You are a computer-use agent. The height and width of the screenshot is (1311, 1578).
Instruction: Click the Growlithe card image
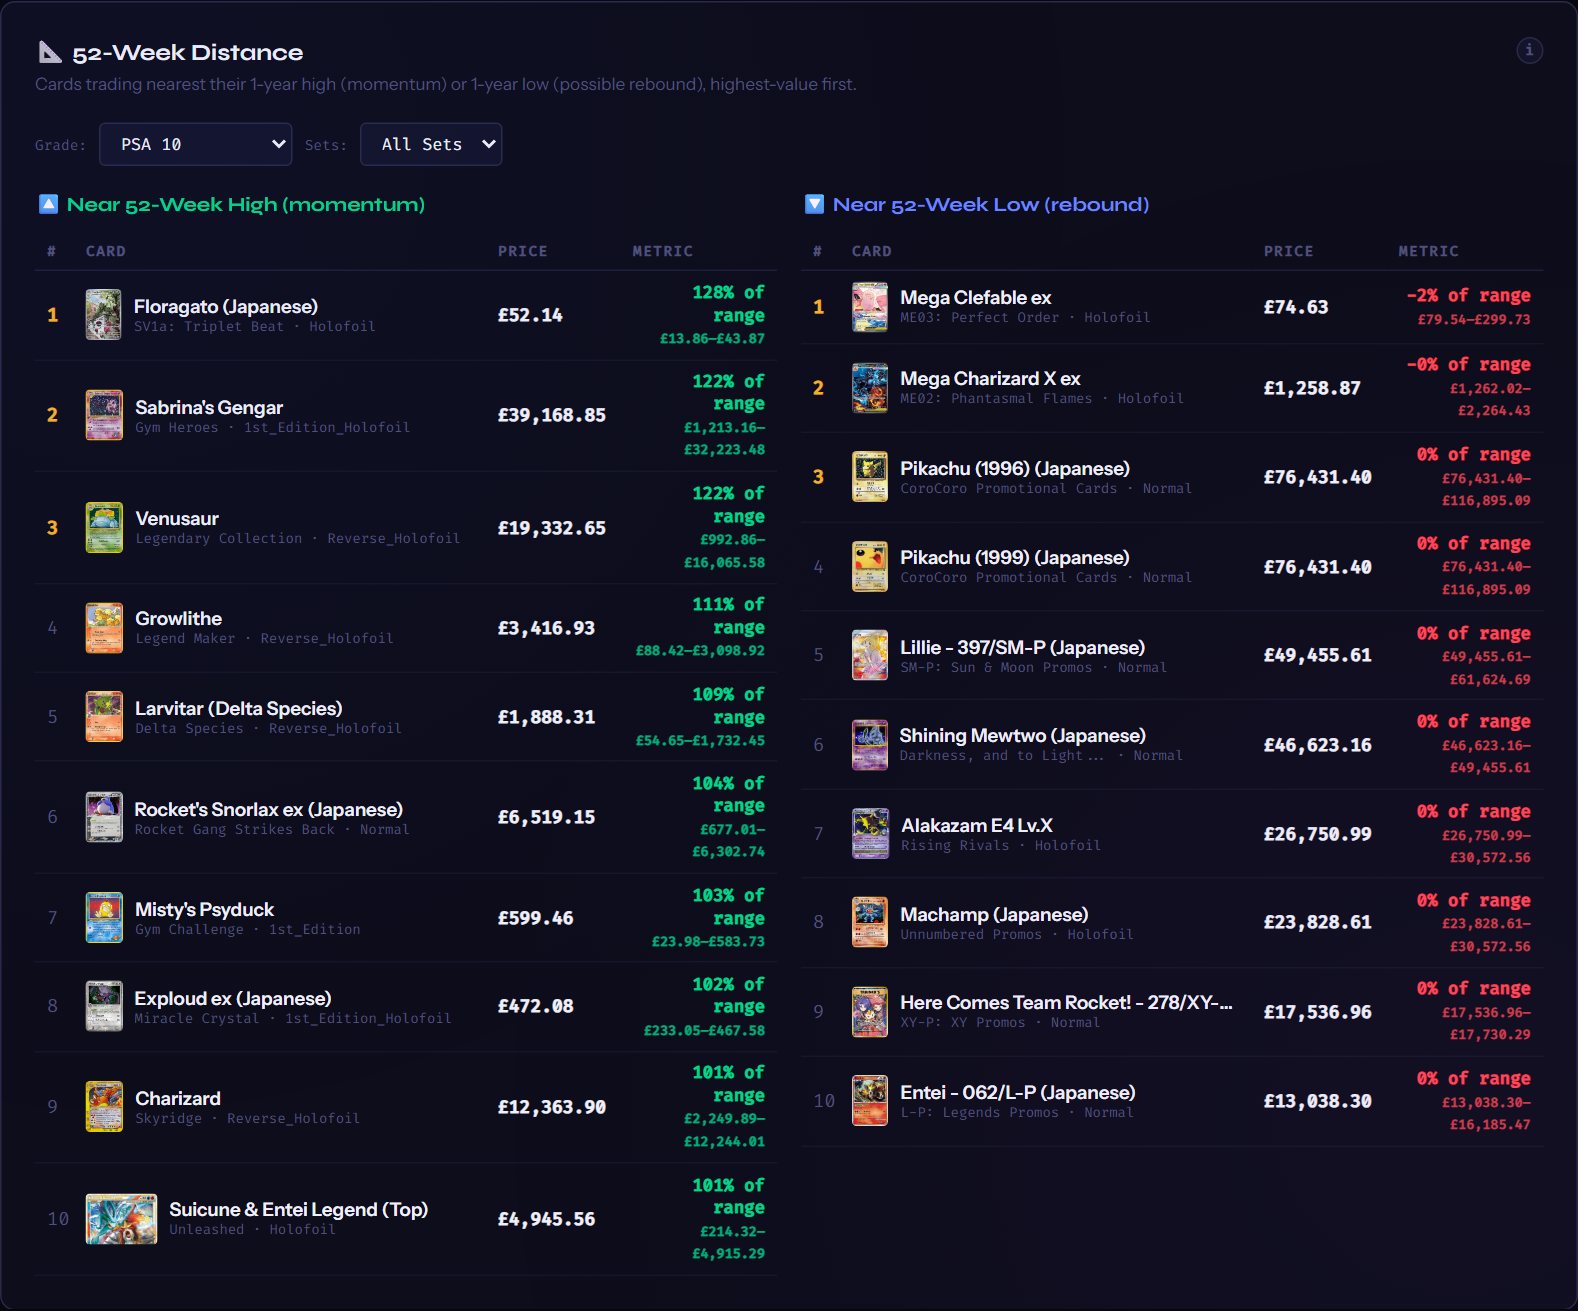pyautogui.click(x=104, y=627)
